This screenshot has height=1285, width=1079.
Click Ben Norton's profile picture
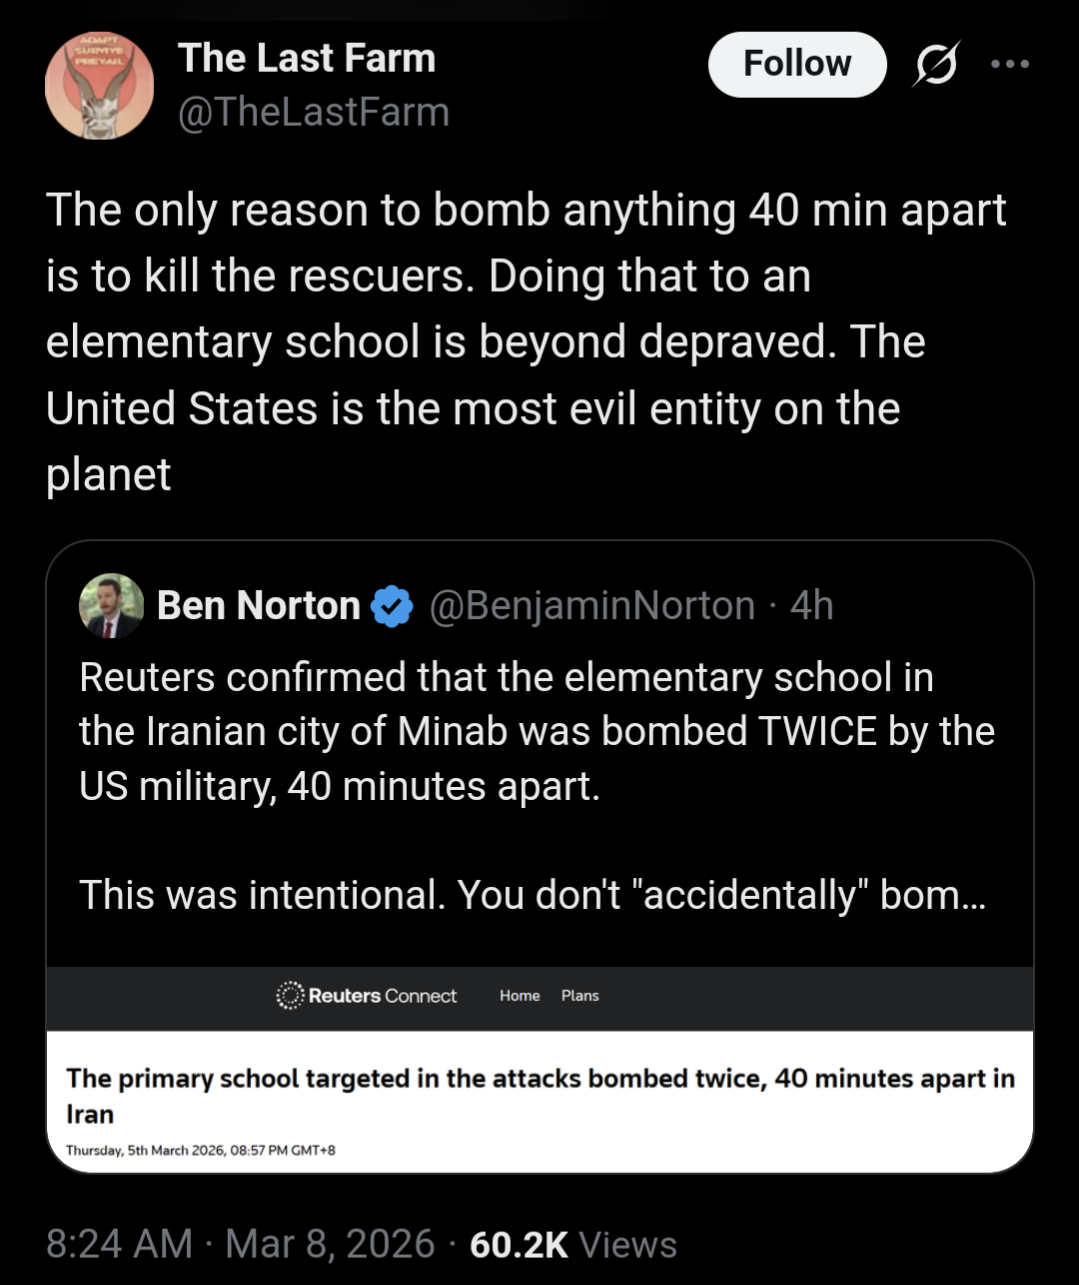click(x=111, y=606)
